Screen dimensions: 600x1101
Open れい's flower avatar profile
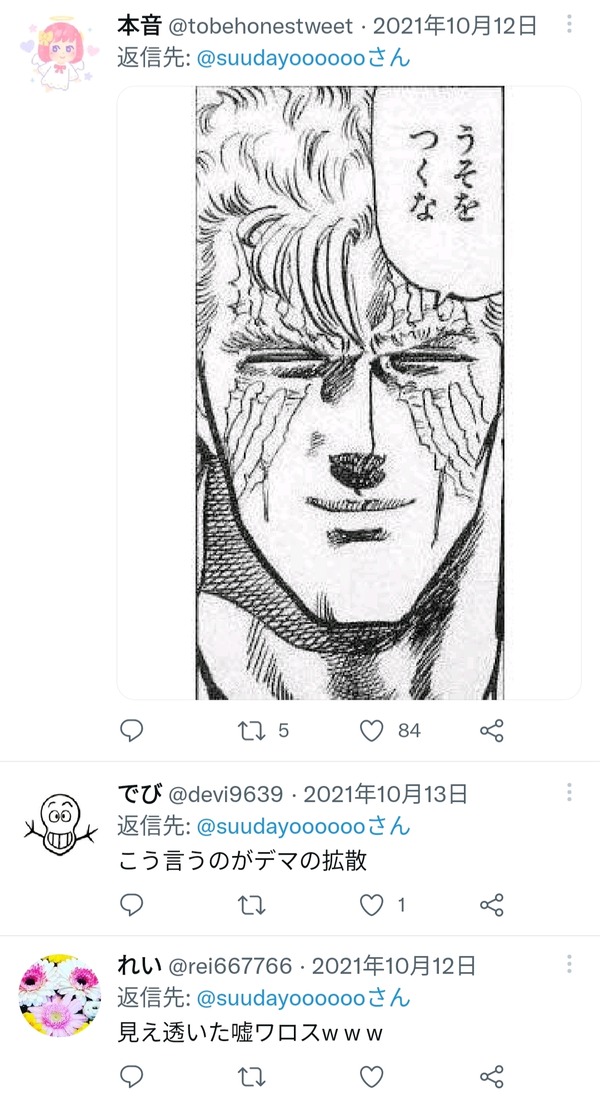pos(59,995)
